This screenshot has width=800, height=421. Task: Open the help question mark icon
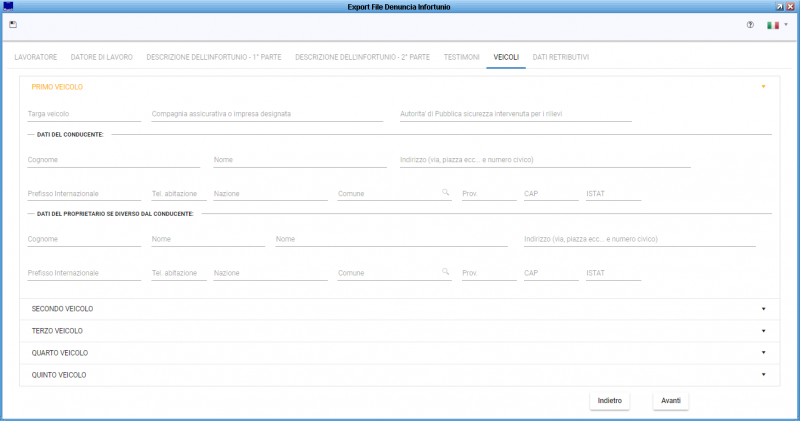click(750, 25)
